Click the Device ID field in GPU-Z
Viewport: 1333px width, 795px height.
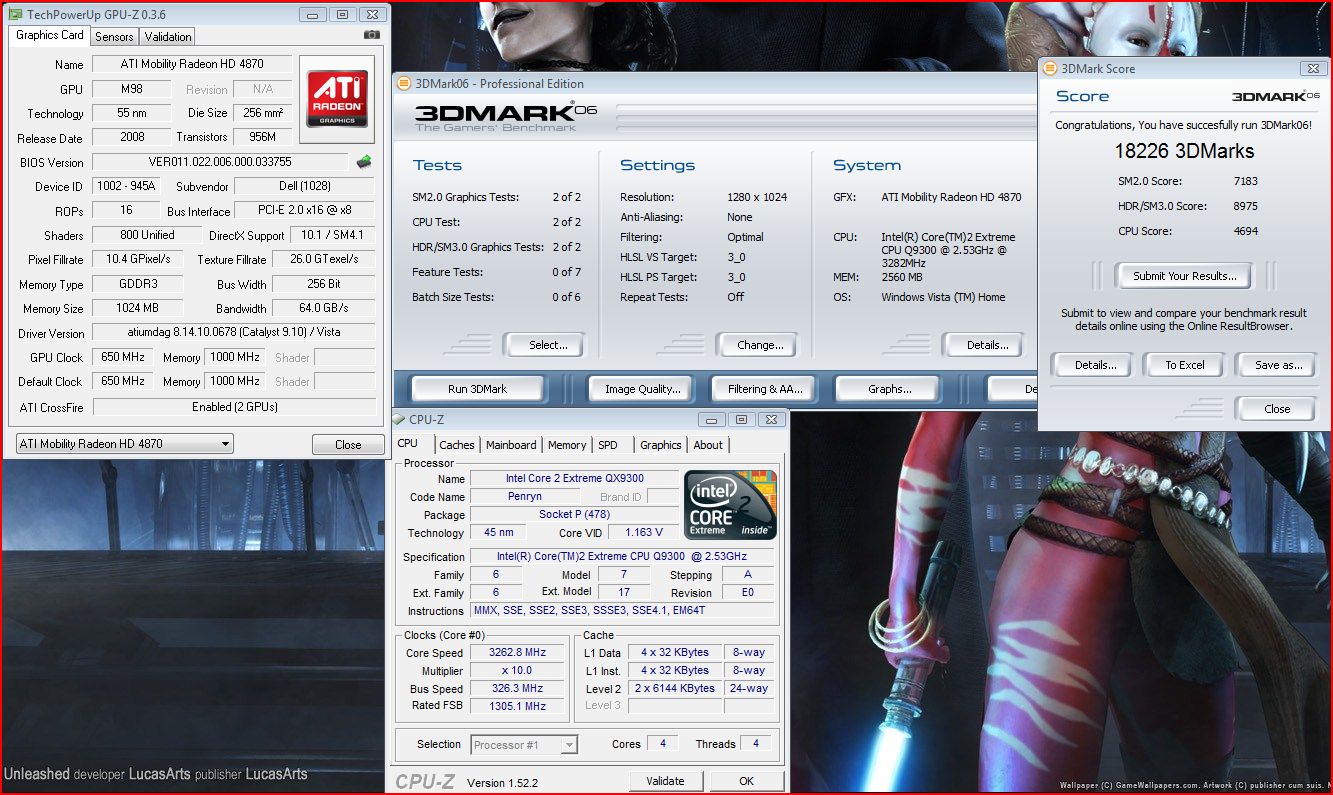click(125, 186)
